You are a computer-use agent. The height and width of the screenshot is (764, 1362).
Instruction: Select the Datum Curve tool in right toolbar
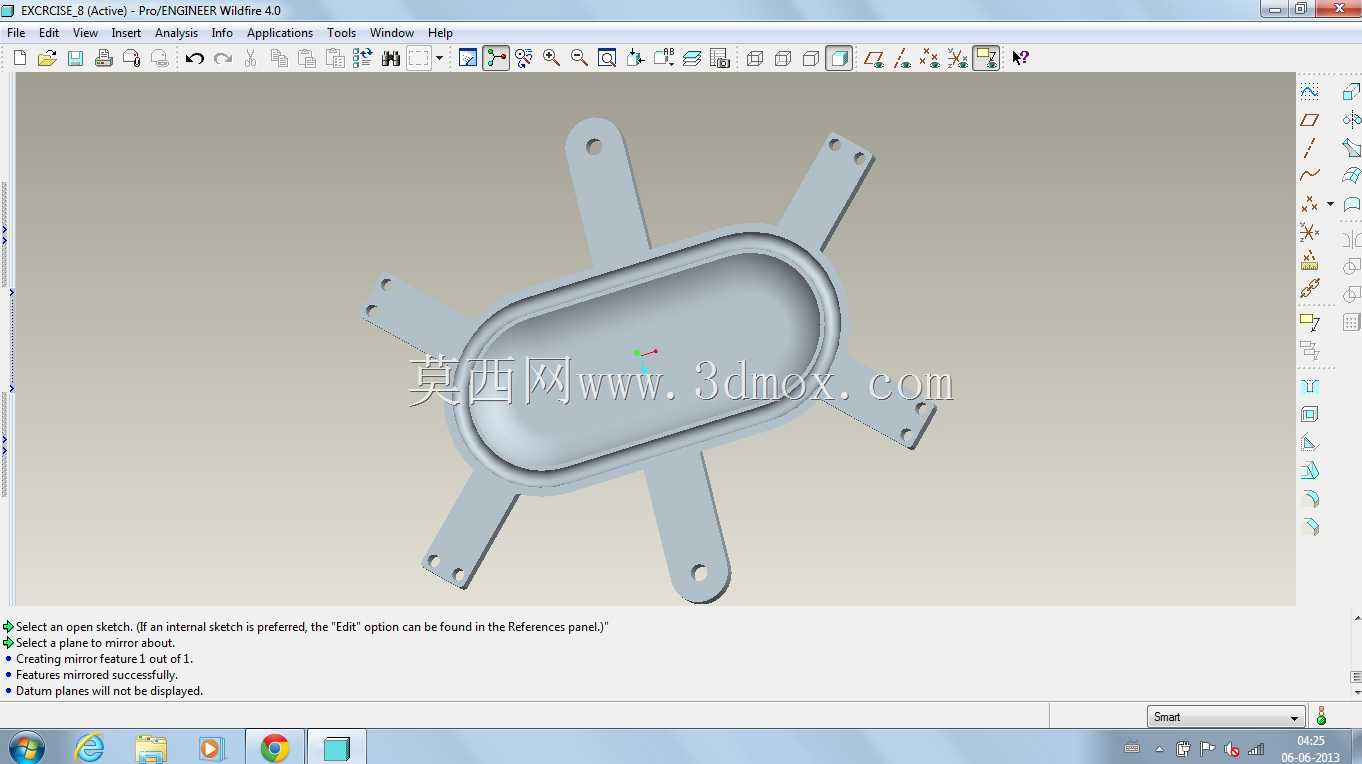1309,176
